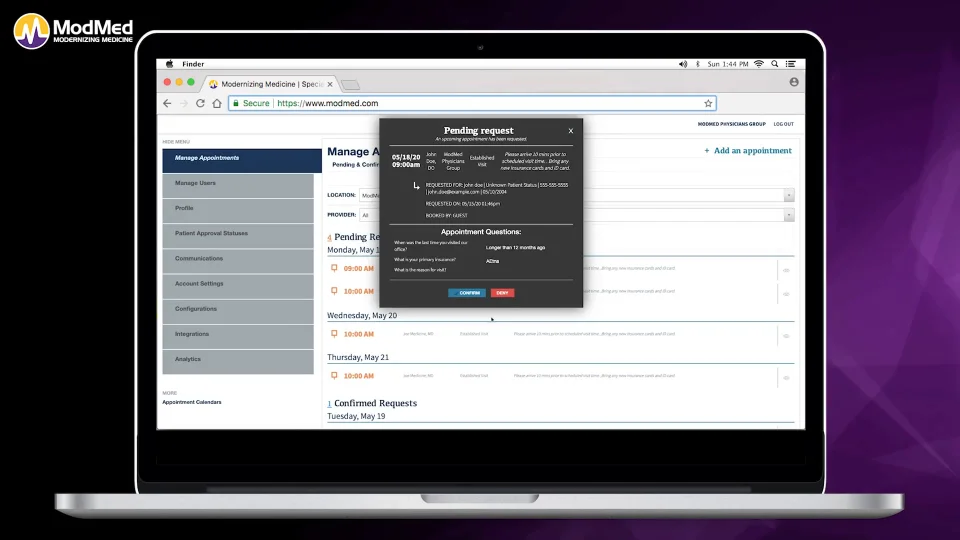Click the Confirm button in Pending request

467,293
